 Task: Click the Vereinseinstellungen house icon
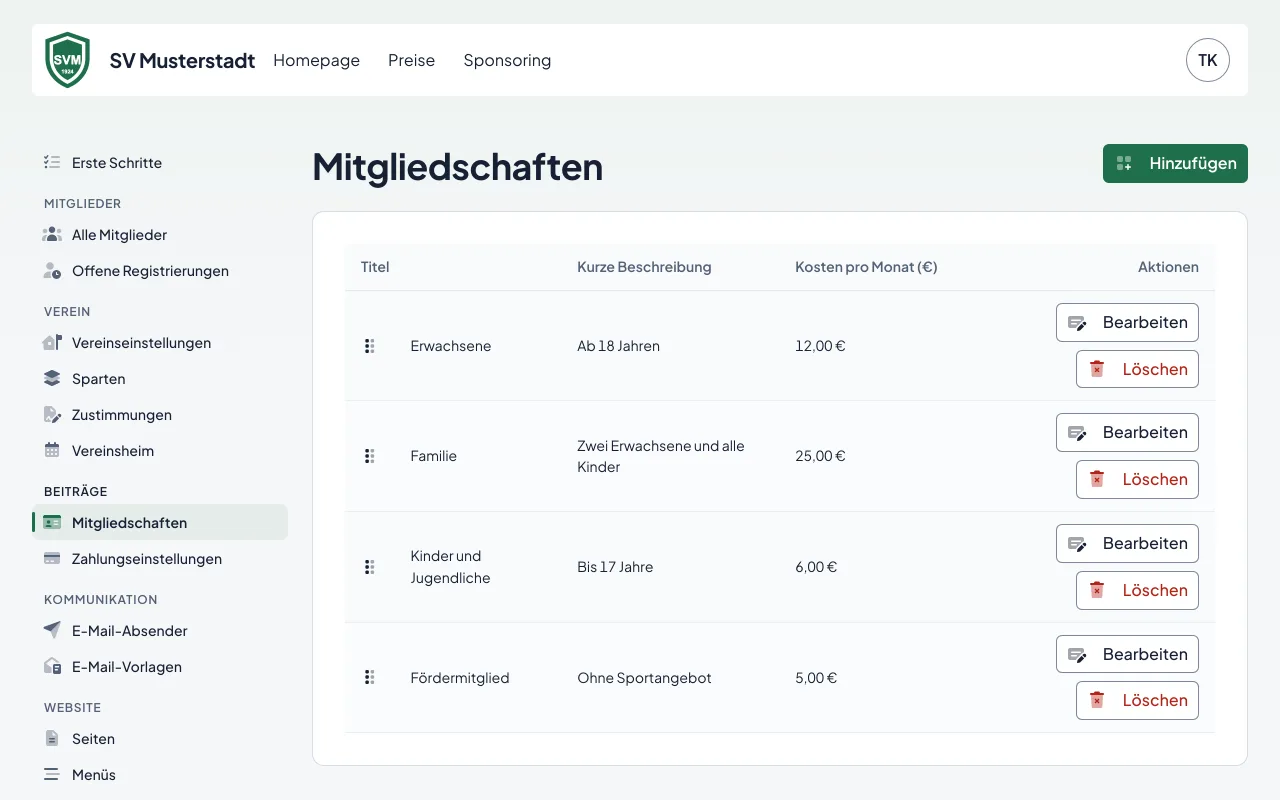(x=52, y=342)
